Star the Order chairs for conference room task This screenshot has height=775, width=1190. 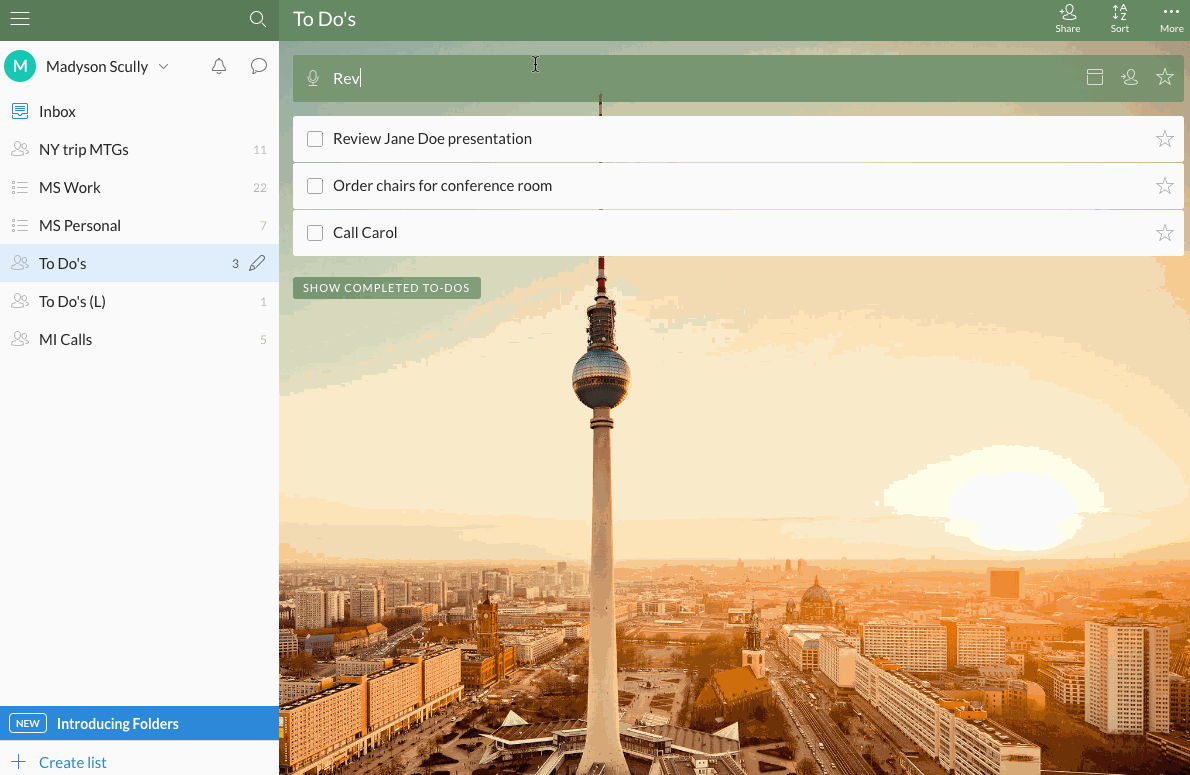[1165, 186]
